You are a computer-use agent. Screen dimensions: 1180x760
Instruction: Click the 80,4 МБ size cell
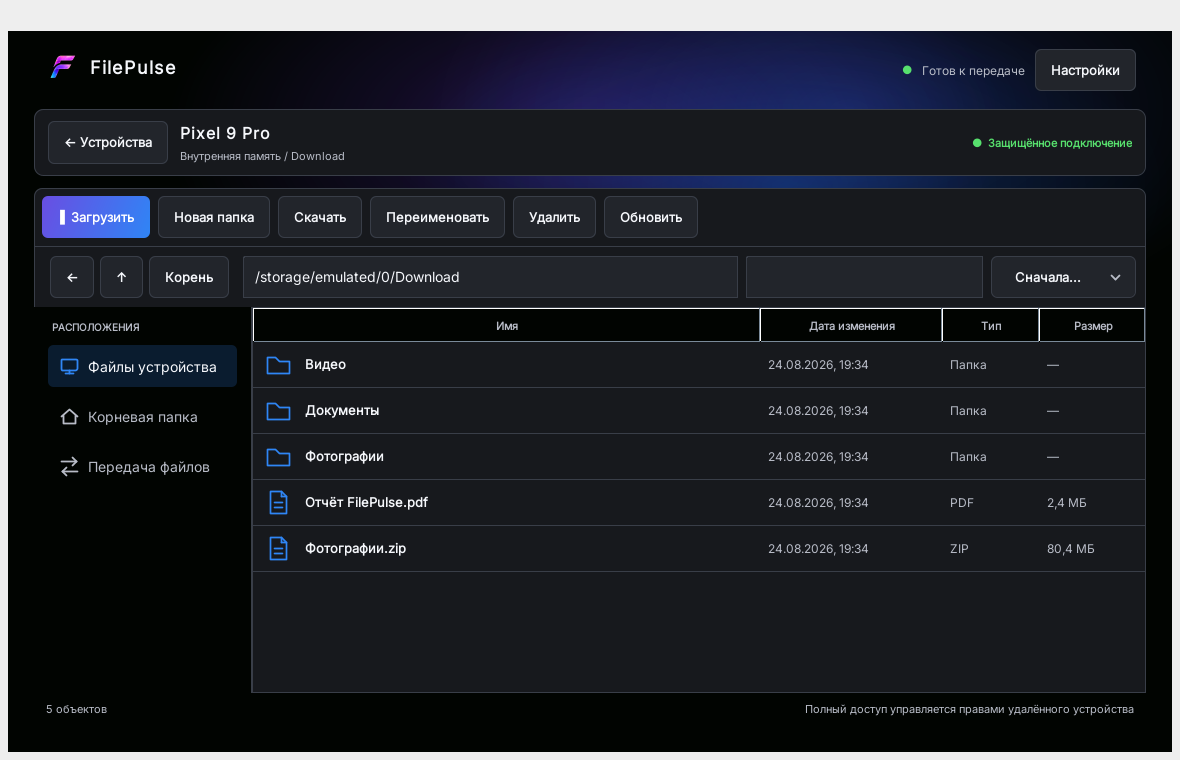(1070, 549)
